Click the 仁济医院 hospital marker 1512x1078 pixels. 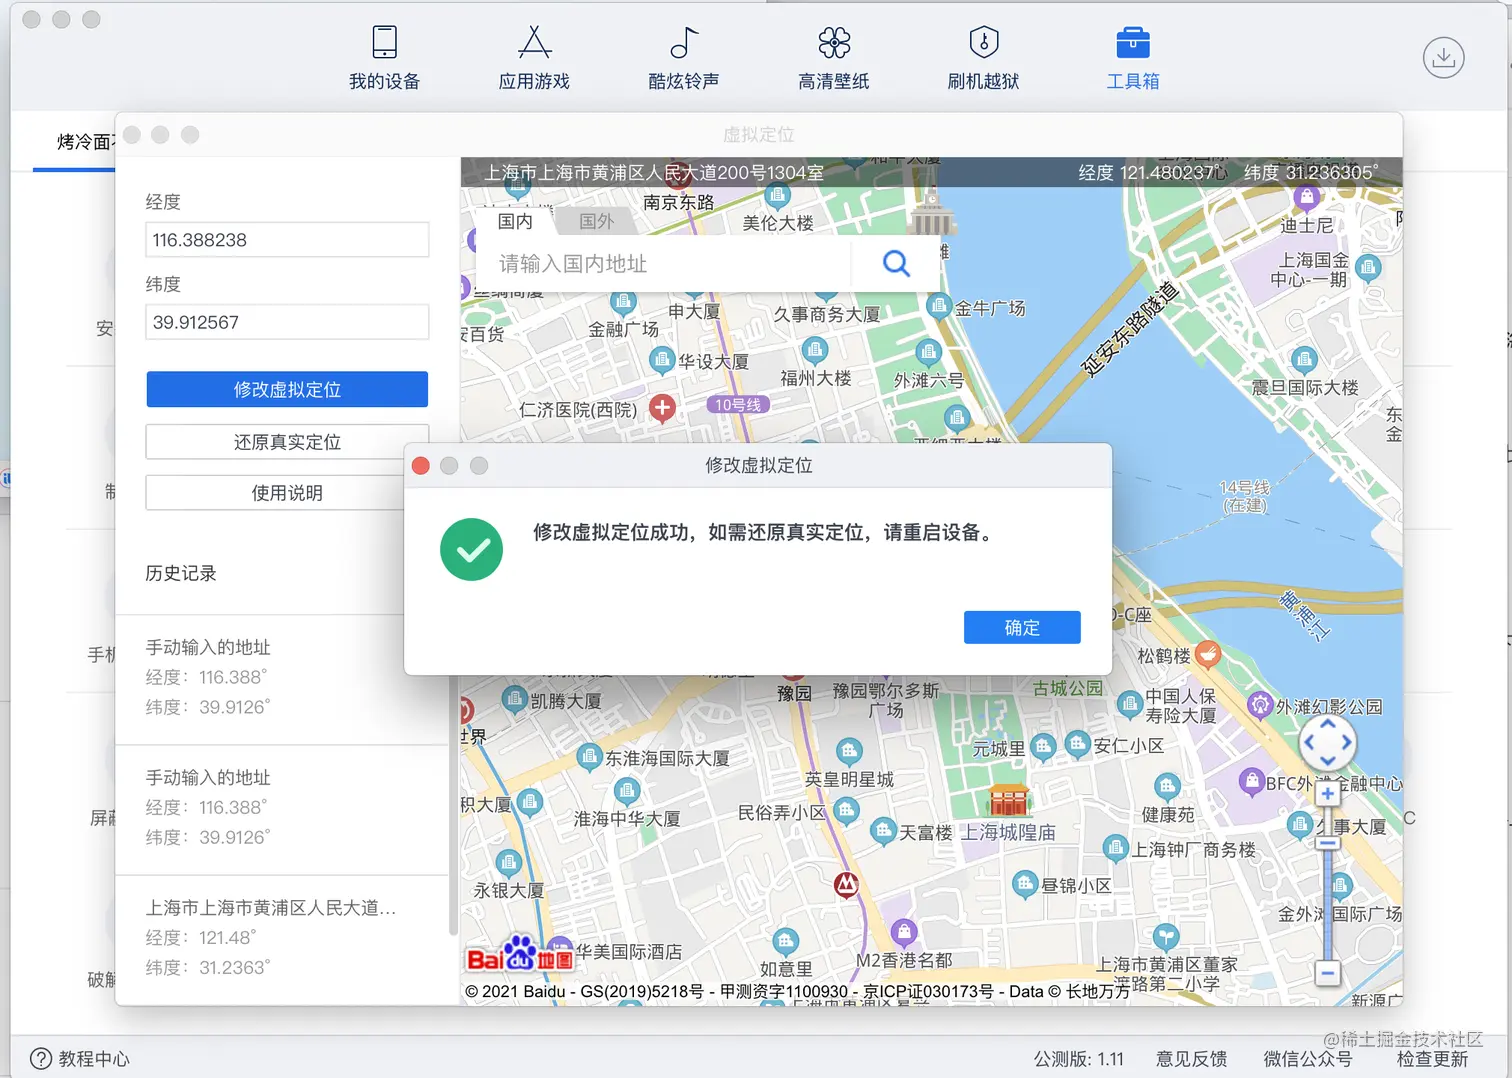[662, 407]
